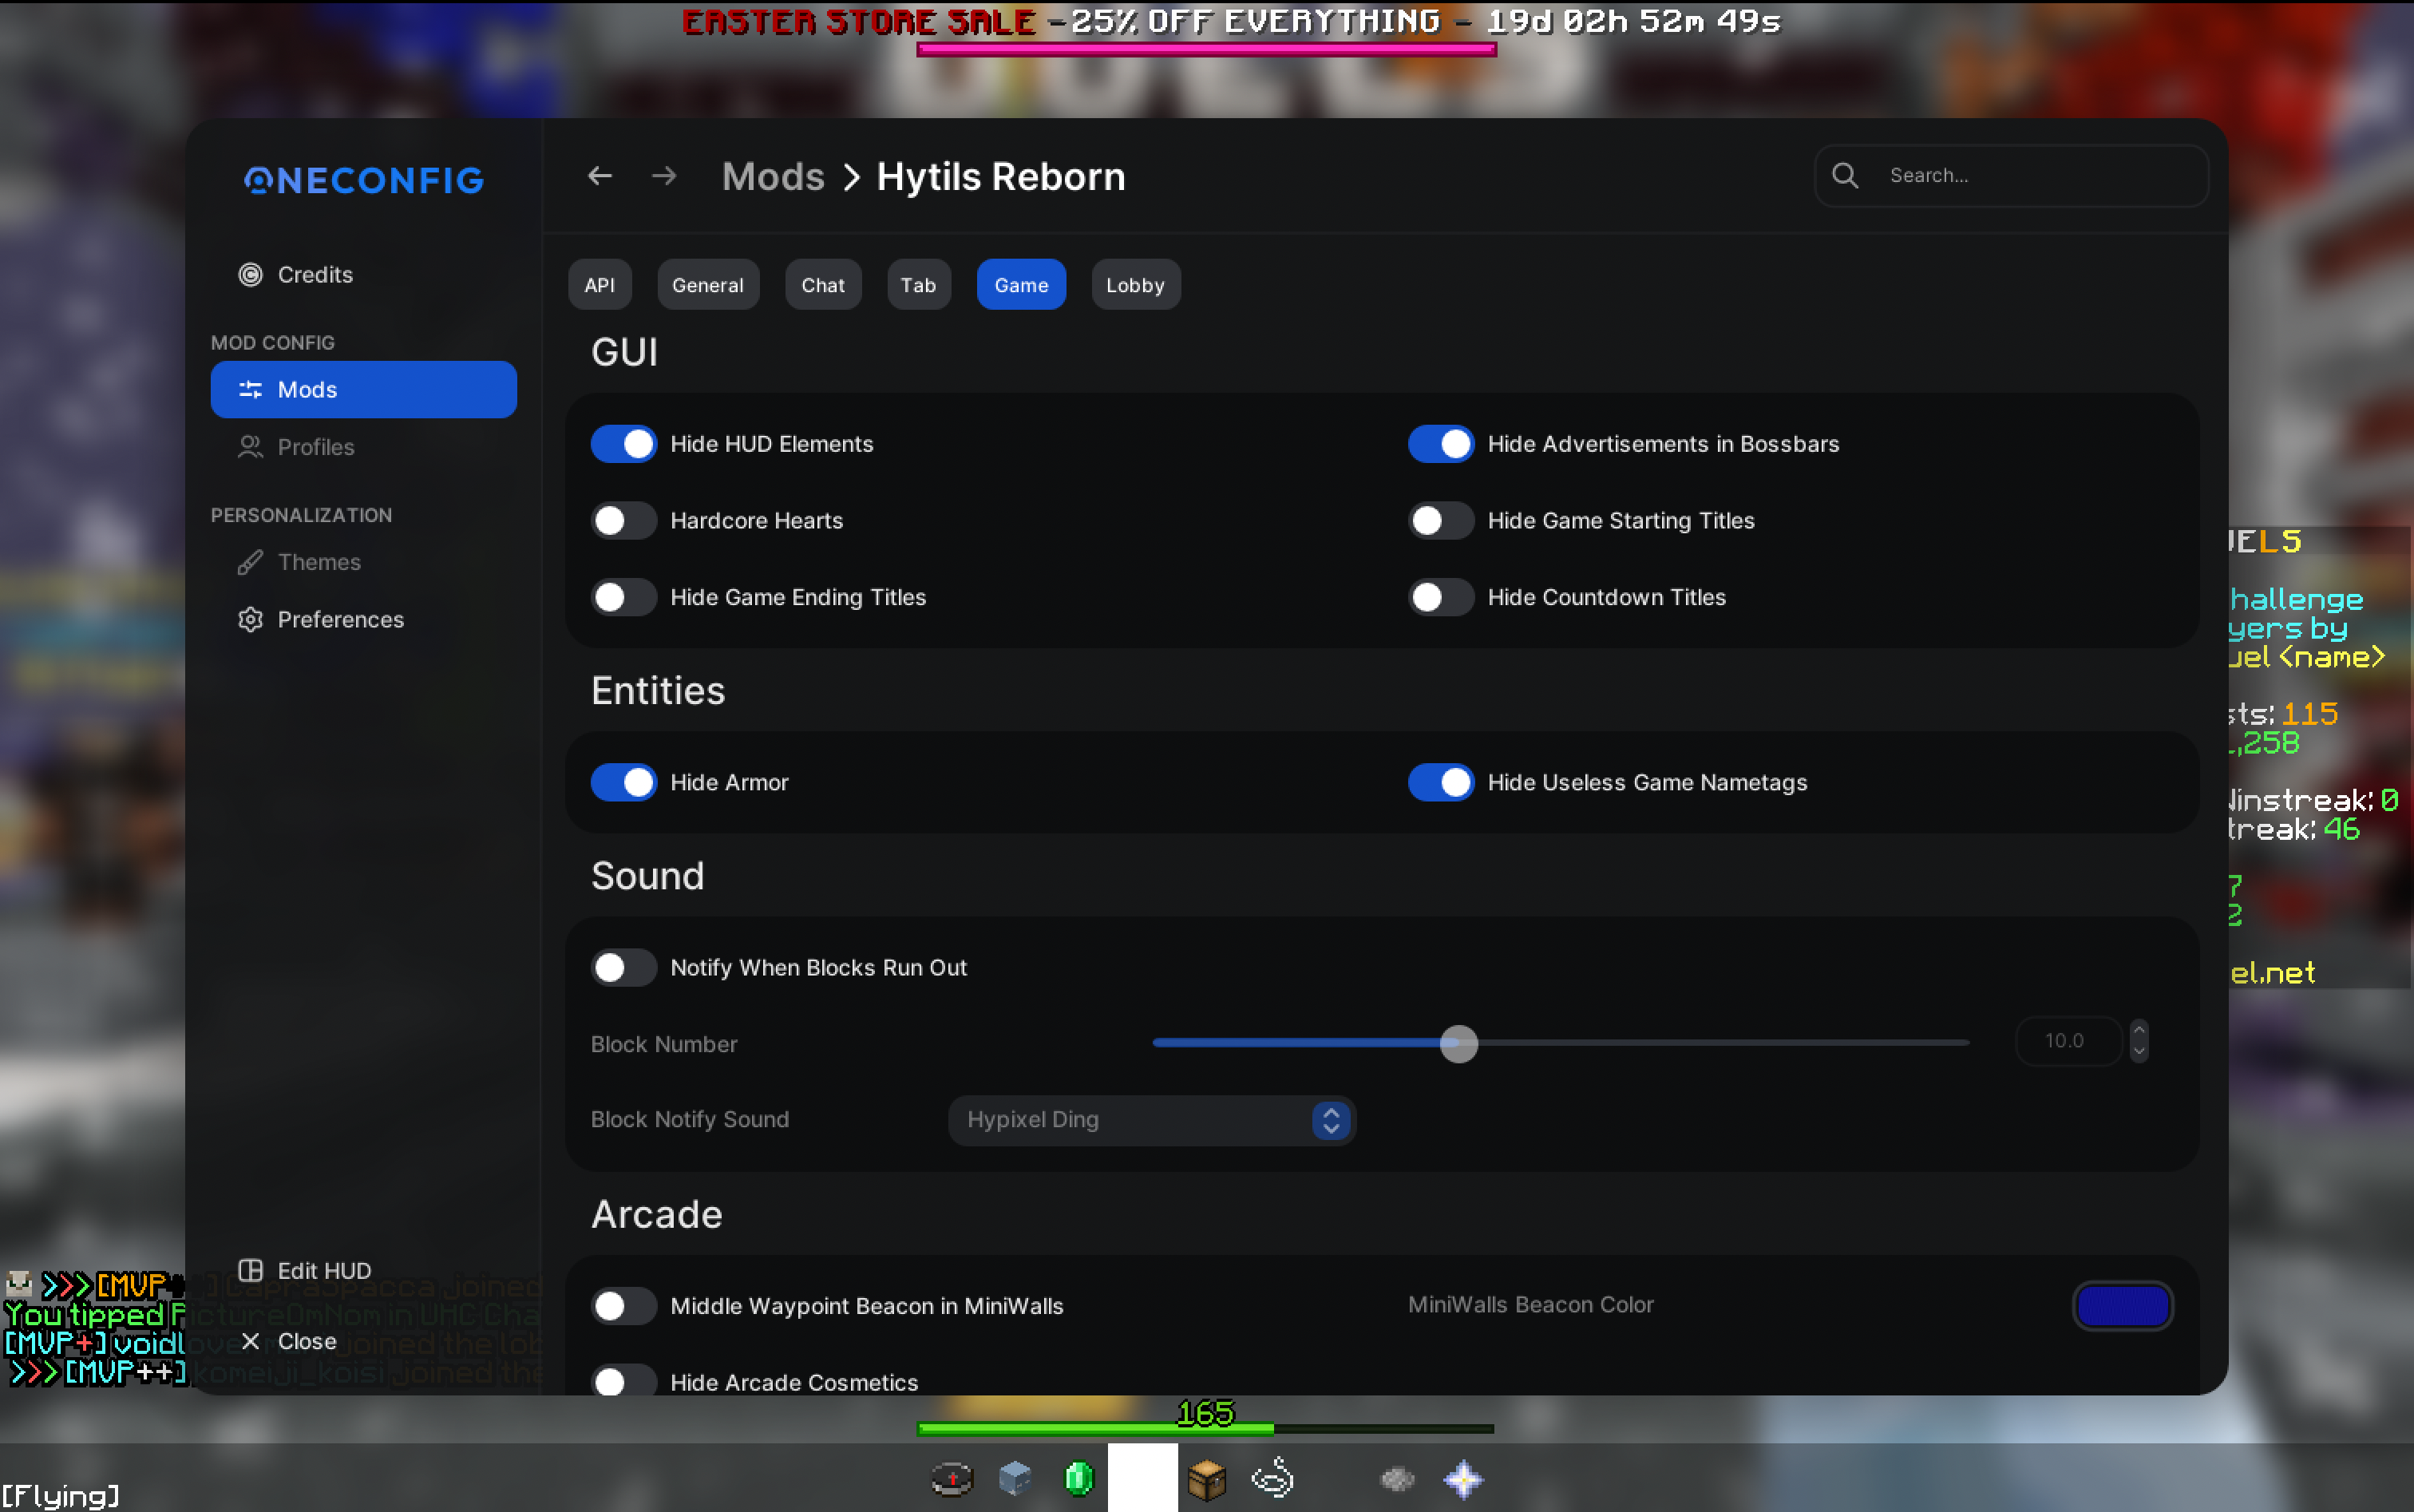This screenshot has height=1512, width=2414.
Task: Switch to the Lobby tab
Action: (x=1135, y=285)
